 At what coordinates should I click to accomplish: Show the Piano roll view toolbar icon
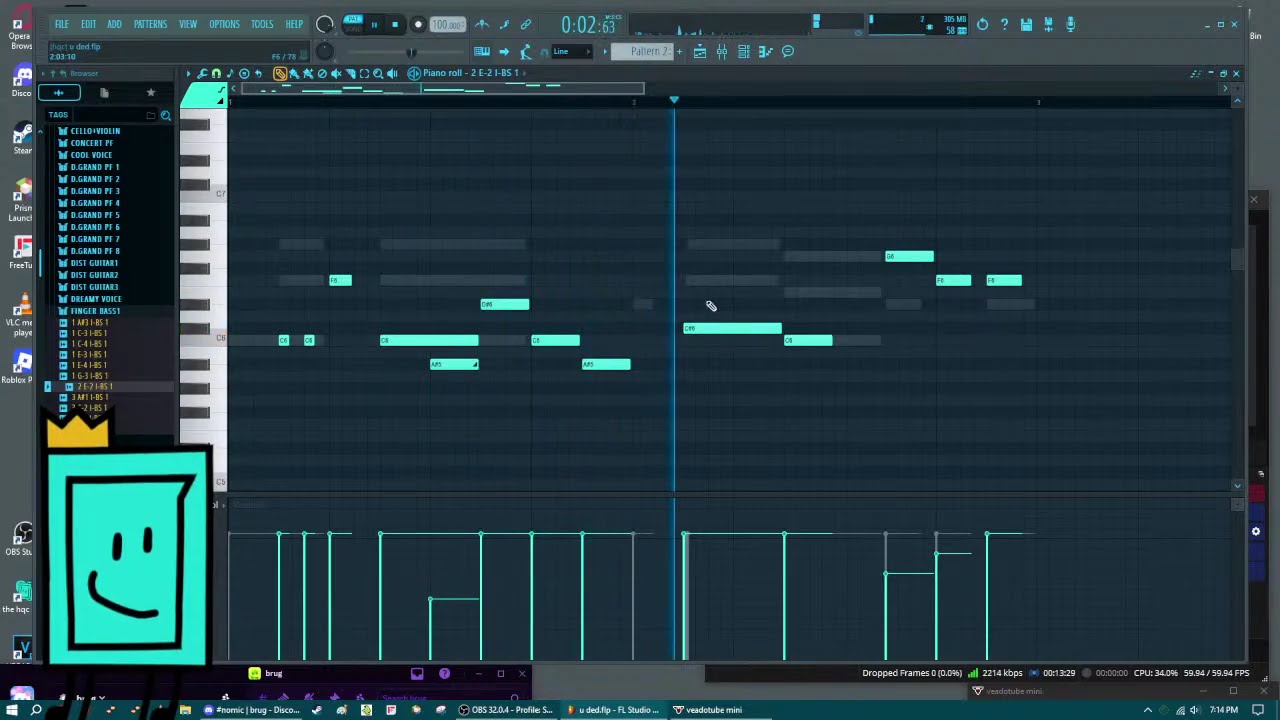point(766,51)
